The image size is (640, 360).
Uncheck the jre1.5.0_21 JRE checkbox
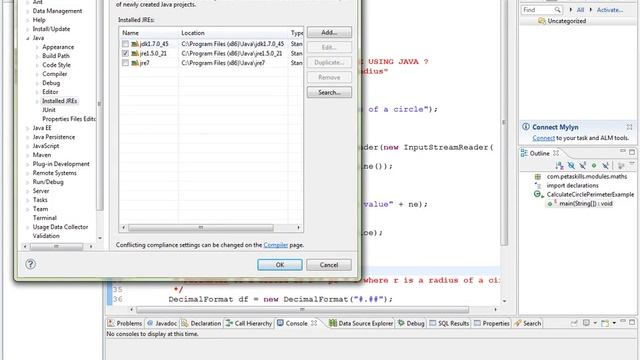click(125, 53)
